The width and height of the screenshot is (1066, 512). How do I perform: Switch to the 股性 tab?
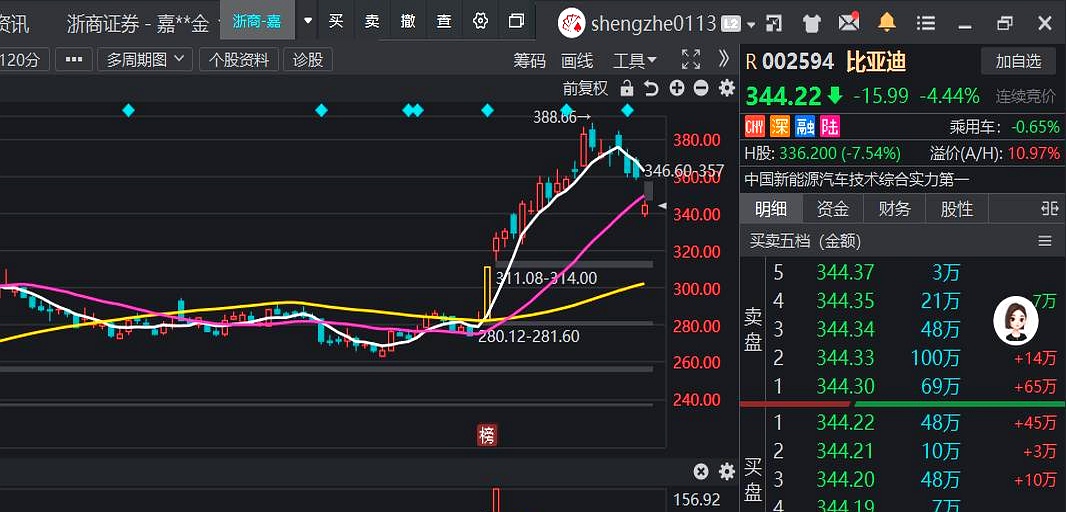(x=957, y=209)
